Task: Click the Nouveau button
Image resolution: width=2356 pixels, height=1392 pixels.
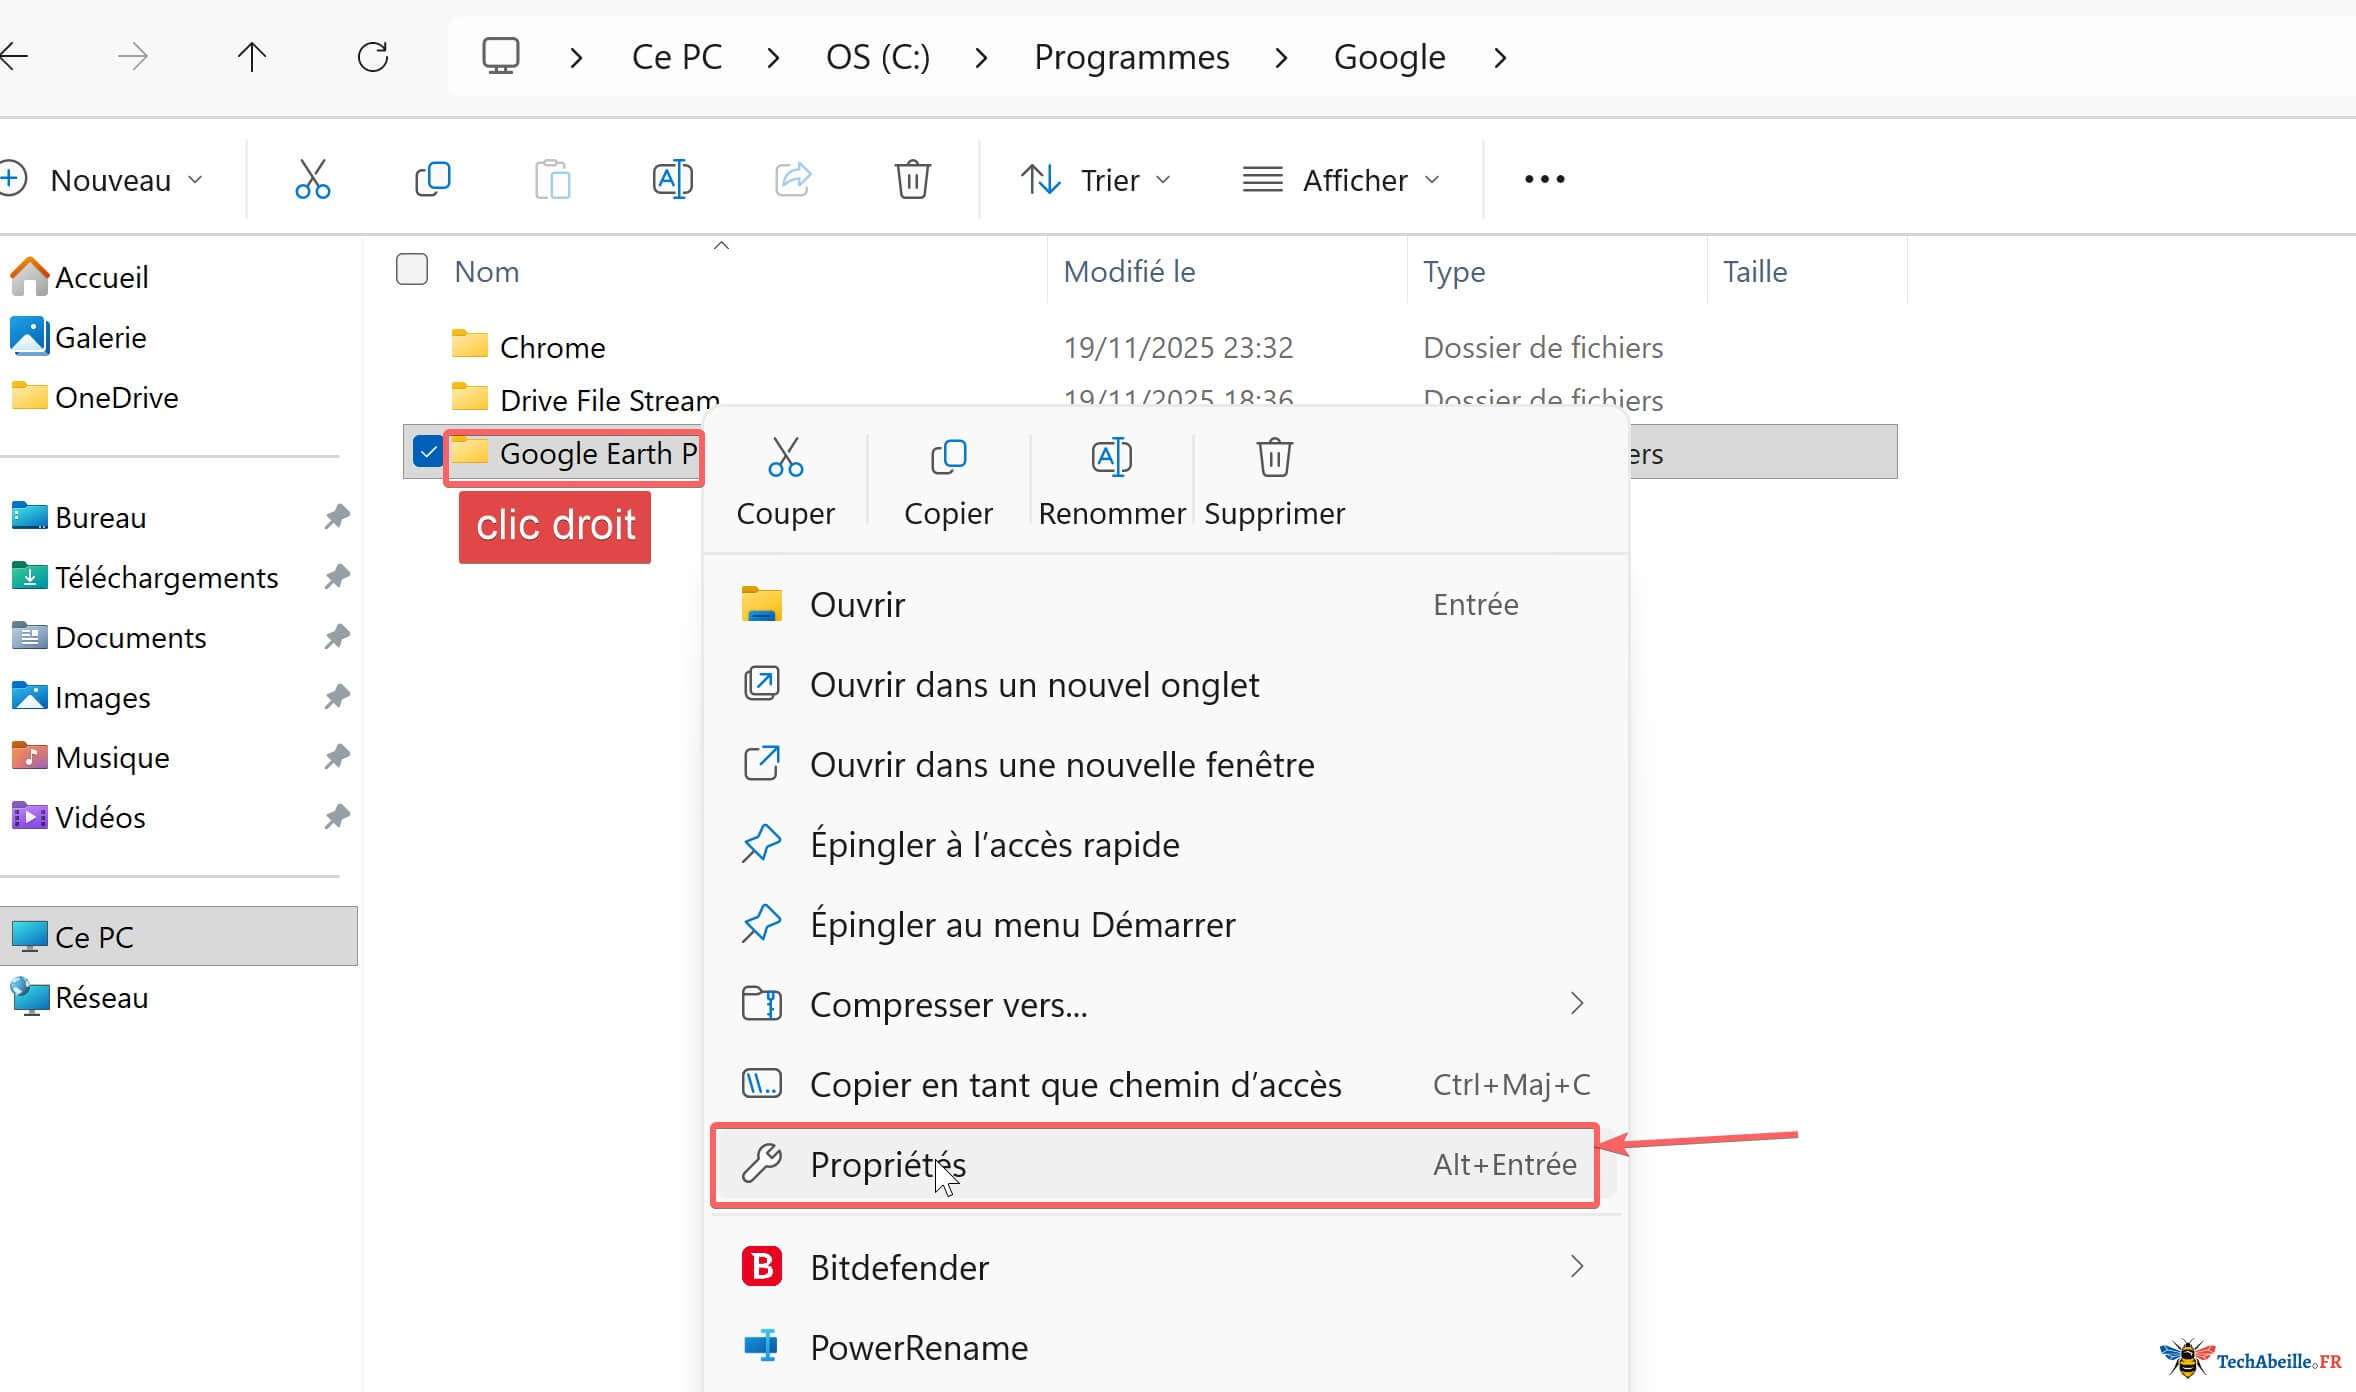Action: tap(105, 179)
